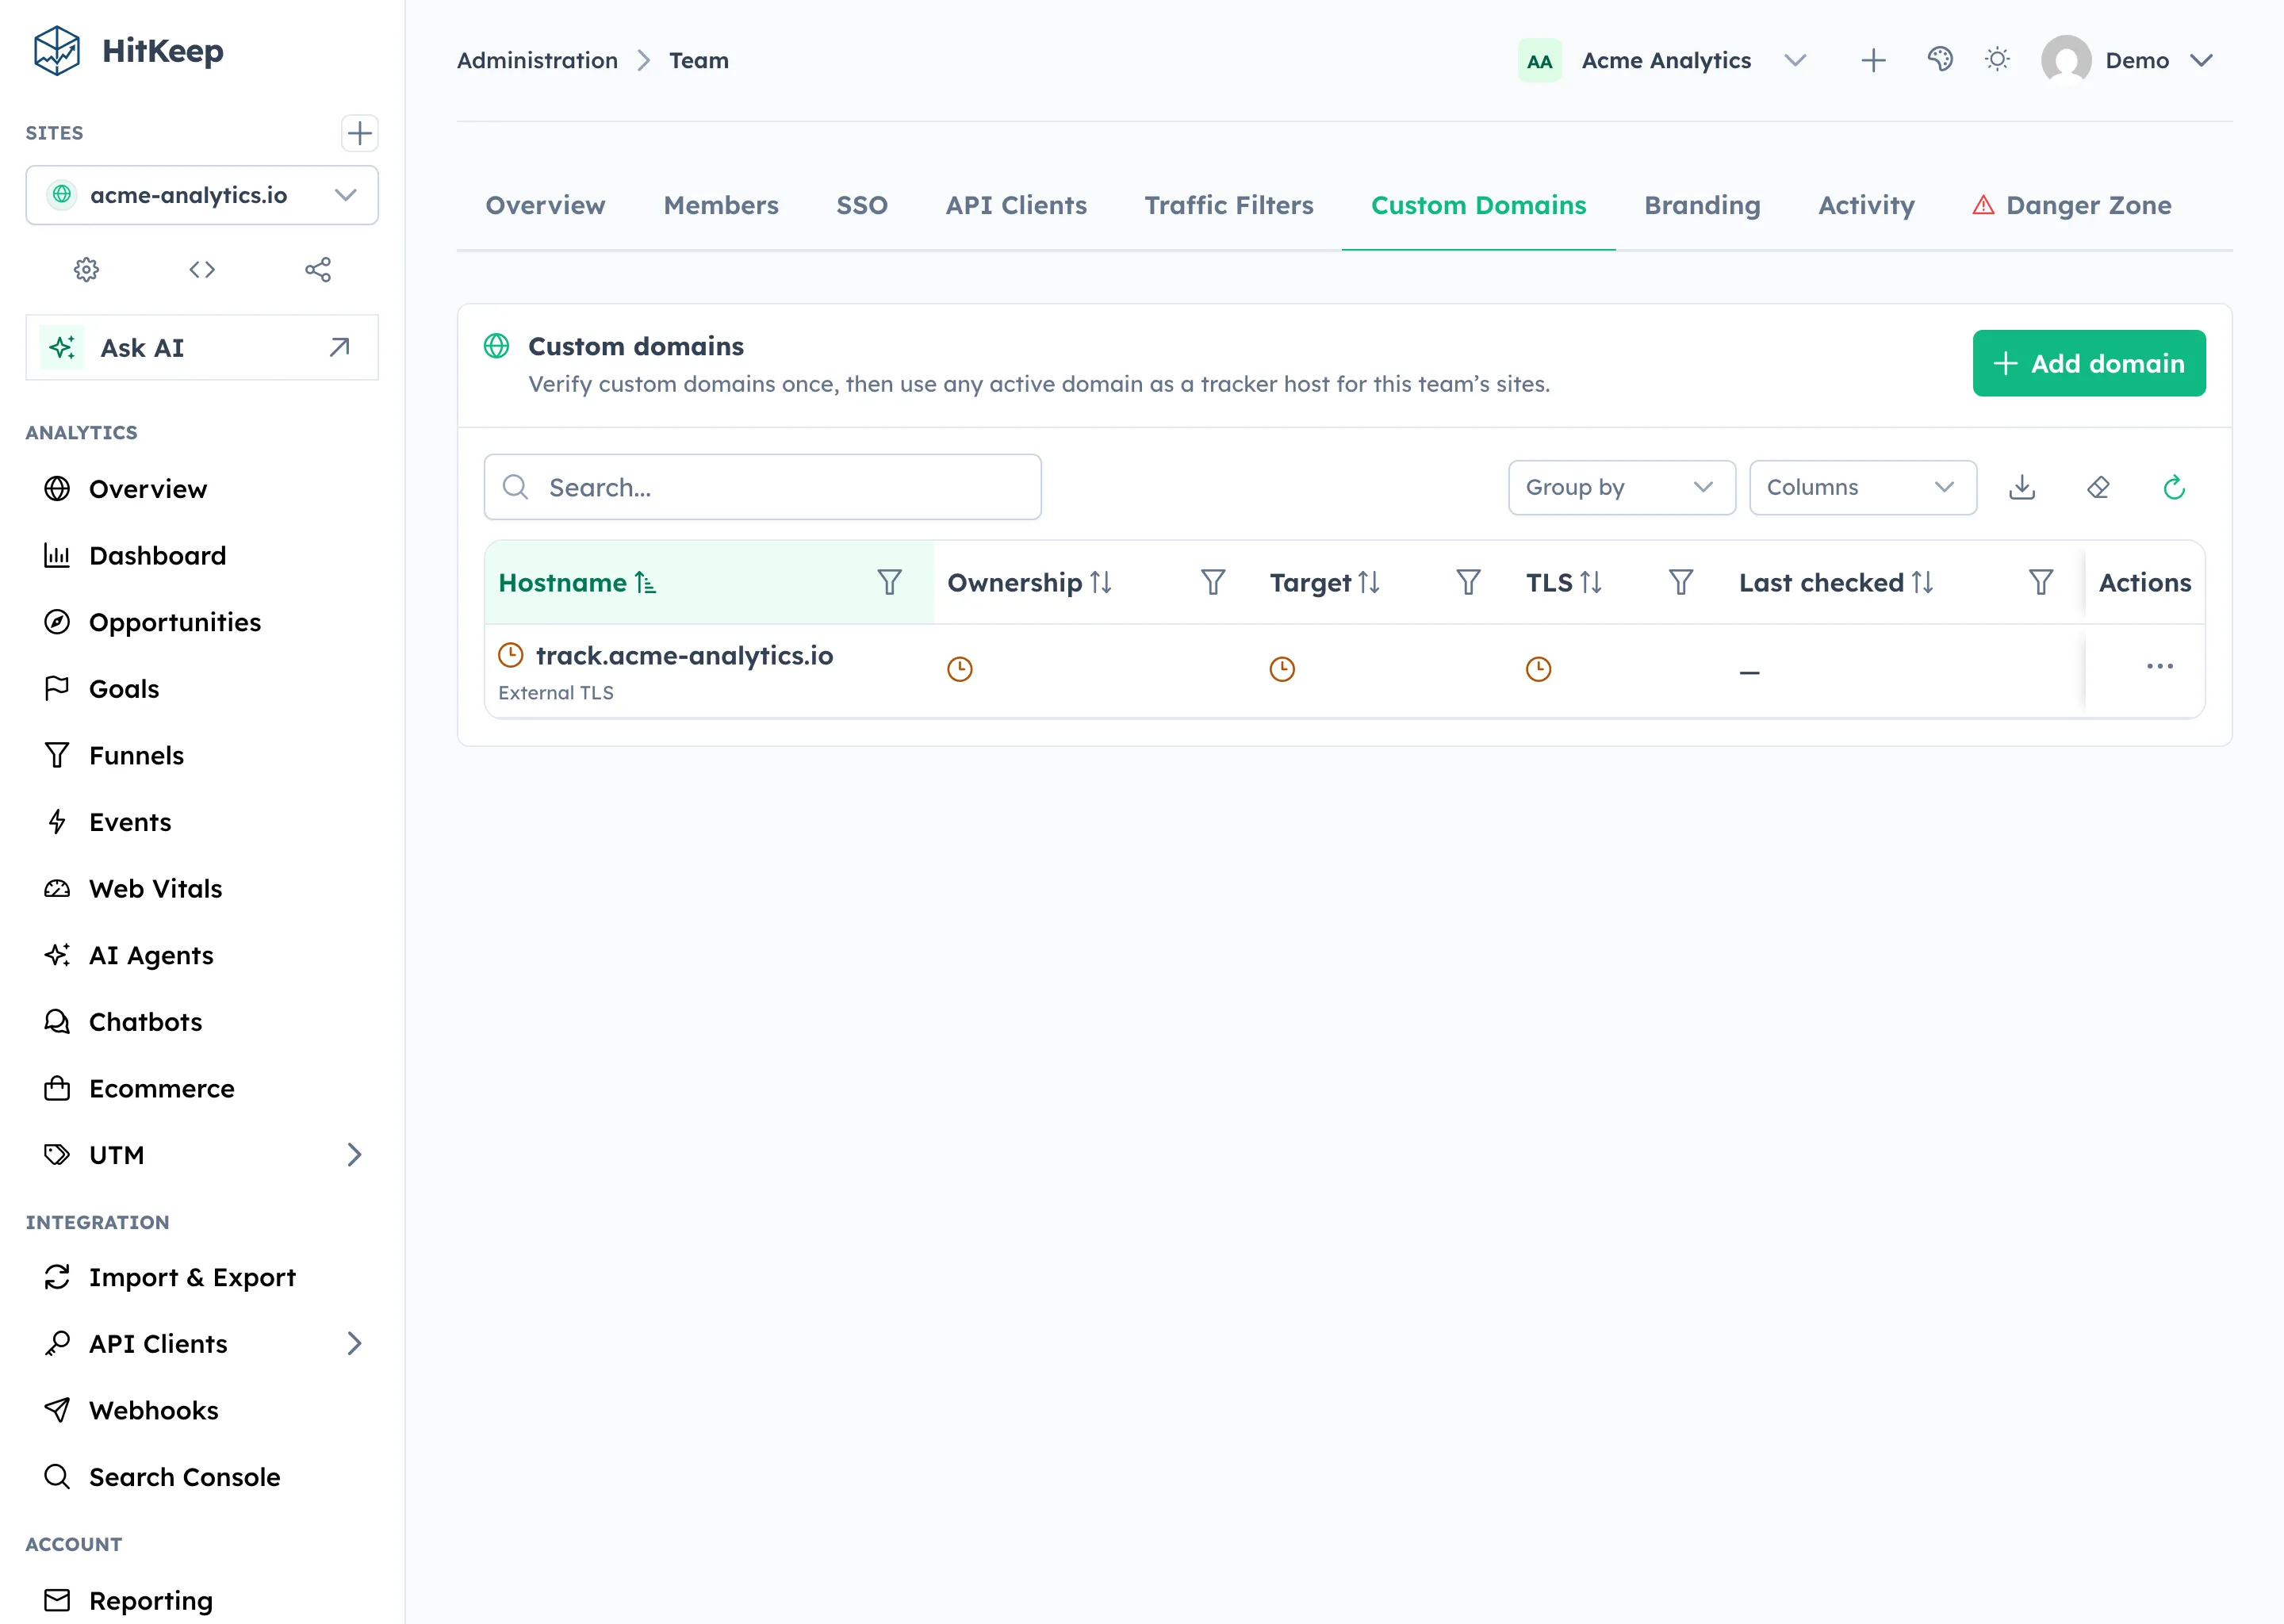Image resolution: width=2284 pixels, height=1624 pixels.
Task: Open the Columns dropdown
Action: pyautogui.click(x=1862, y=487)
